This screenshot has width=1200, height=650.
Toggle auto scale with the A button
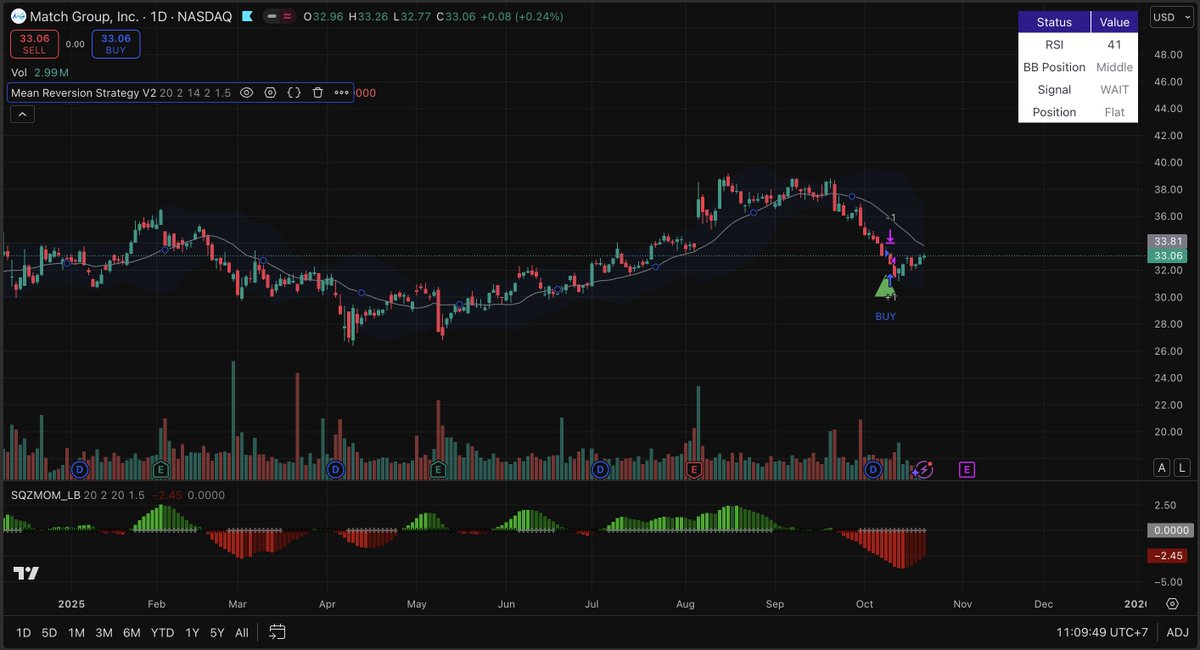(x=1161, y=467)
